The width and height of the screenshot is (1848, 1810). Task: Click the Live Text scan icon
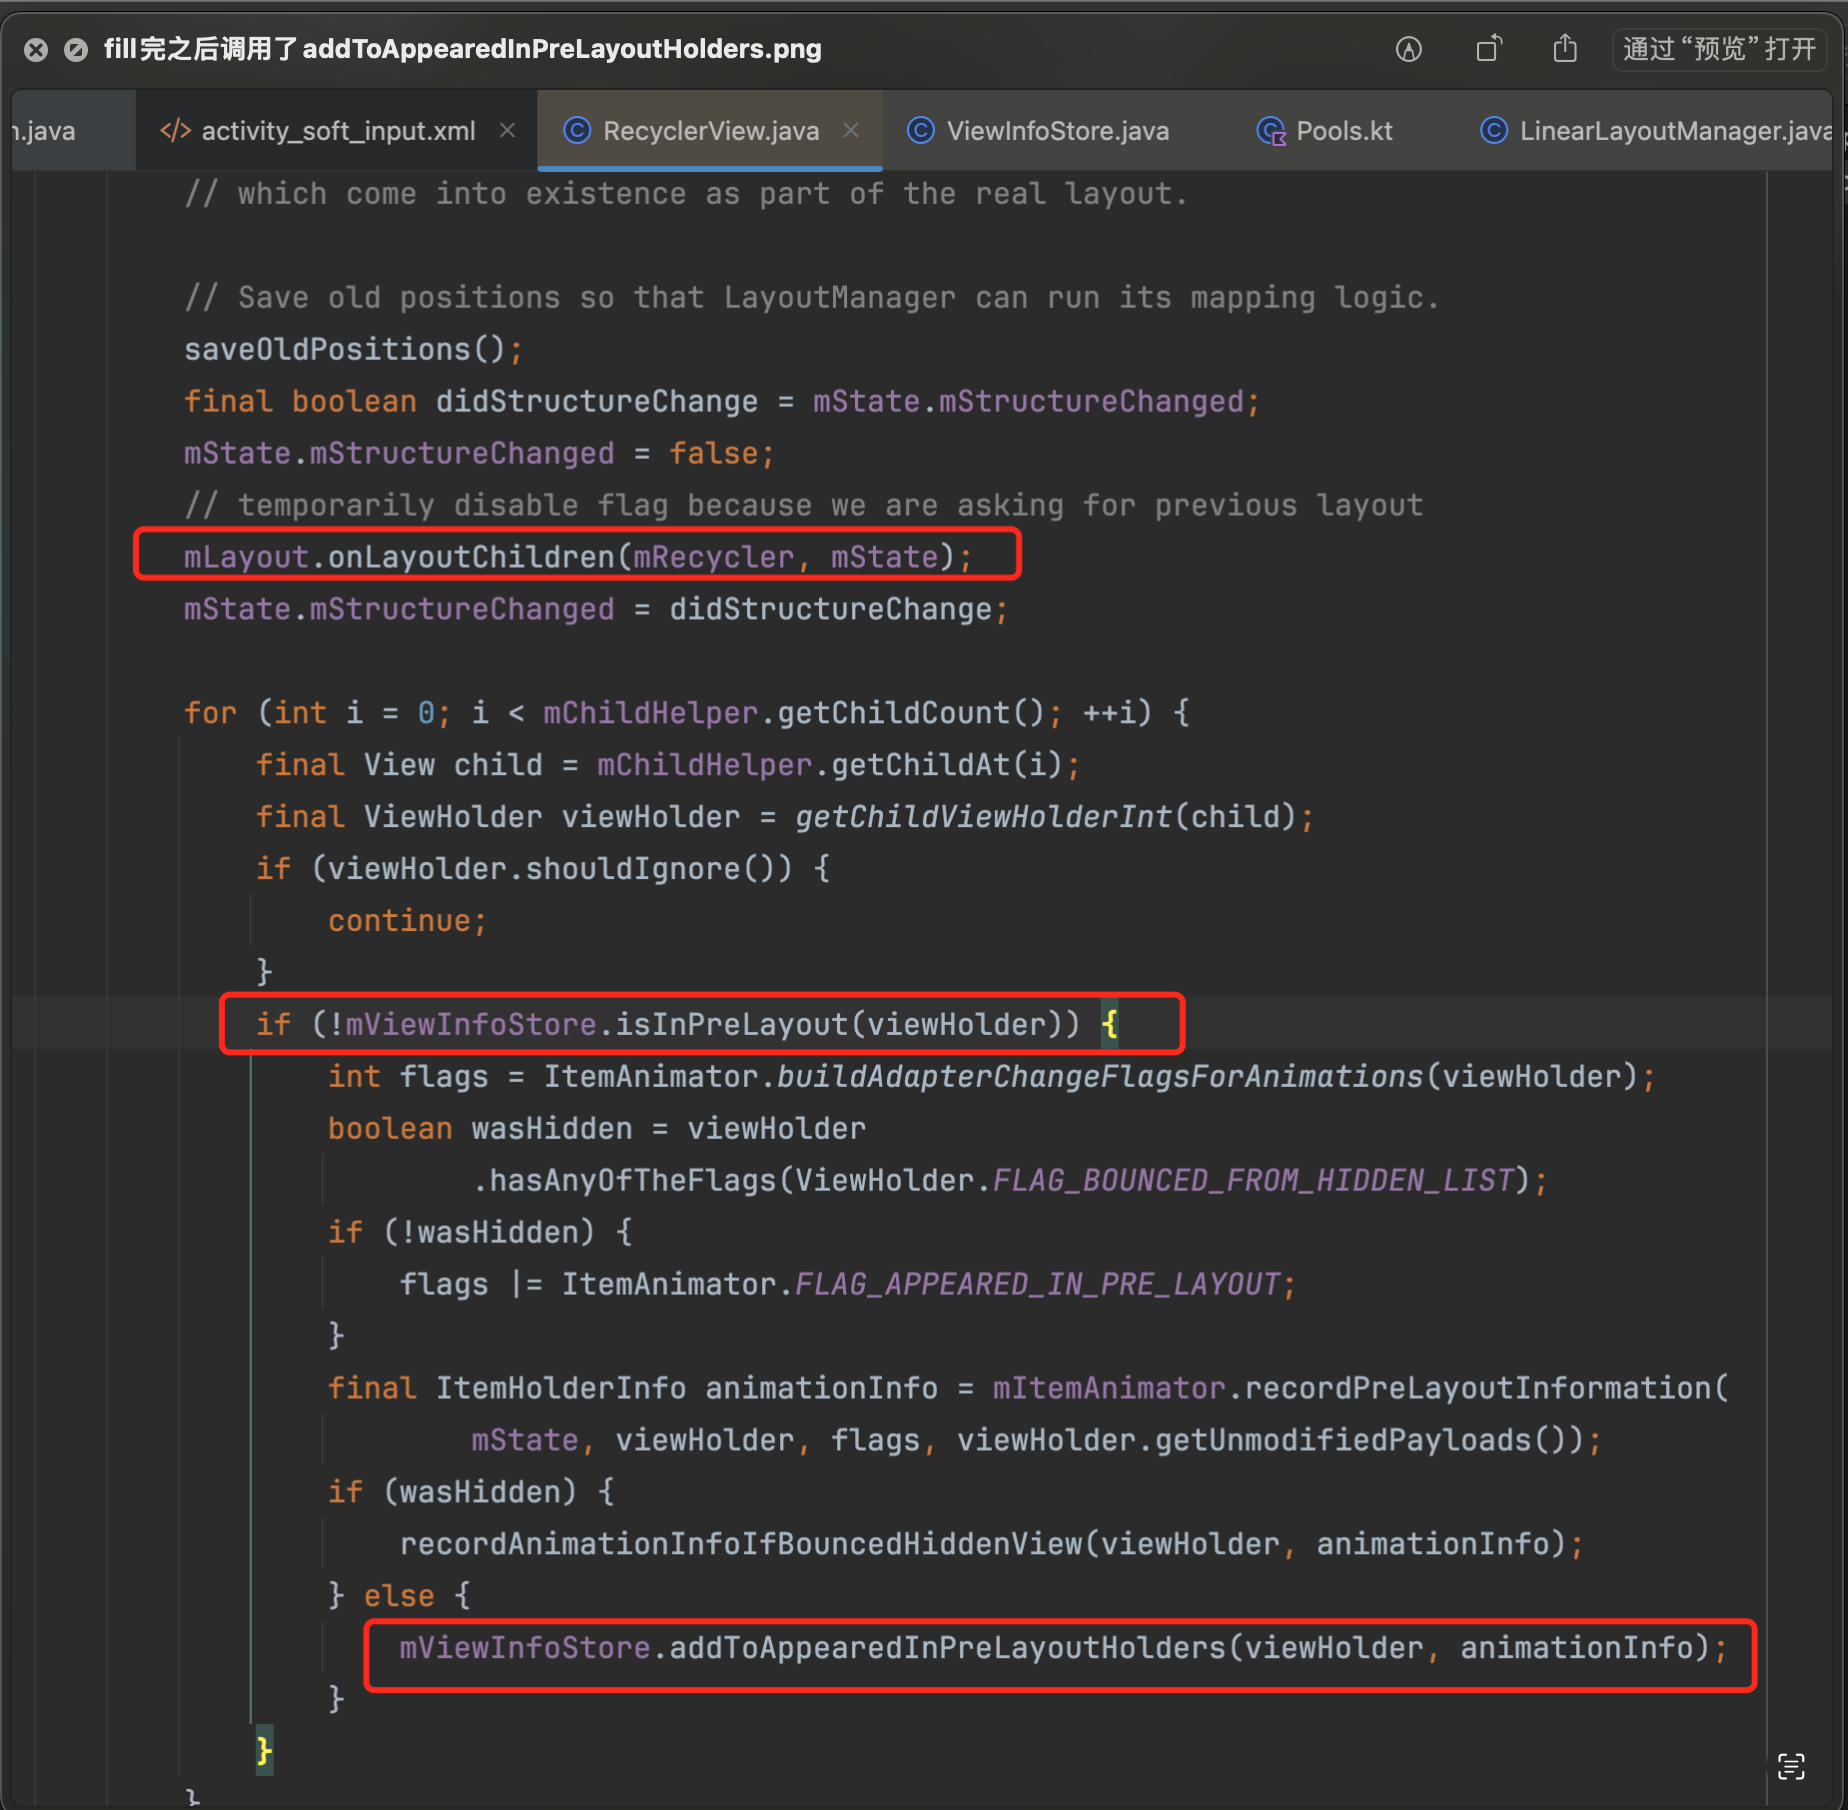pyautogui.click(x=1790, y=1767)
